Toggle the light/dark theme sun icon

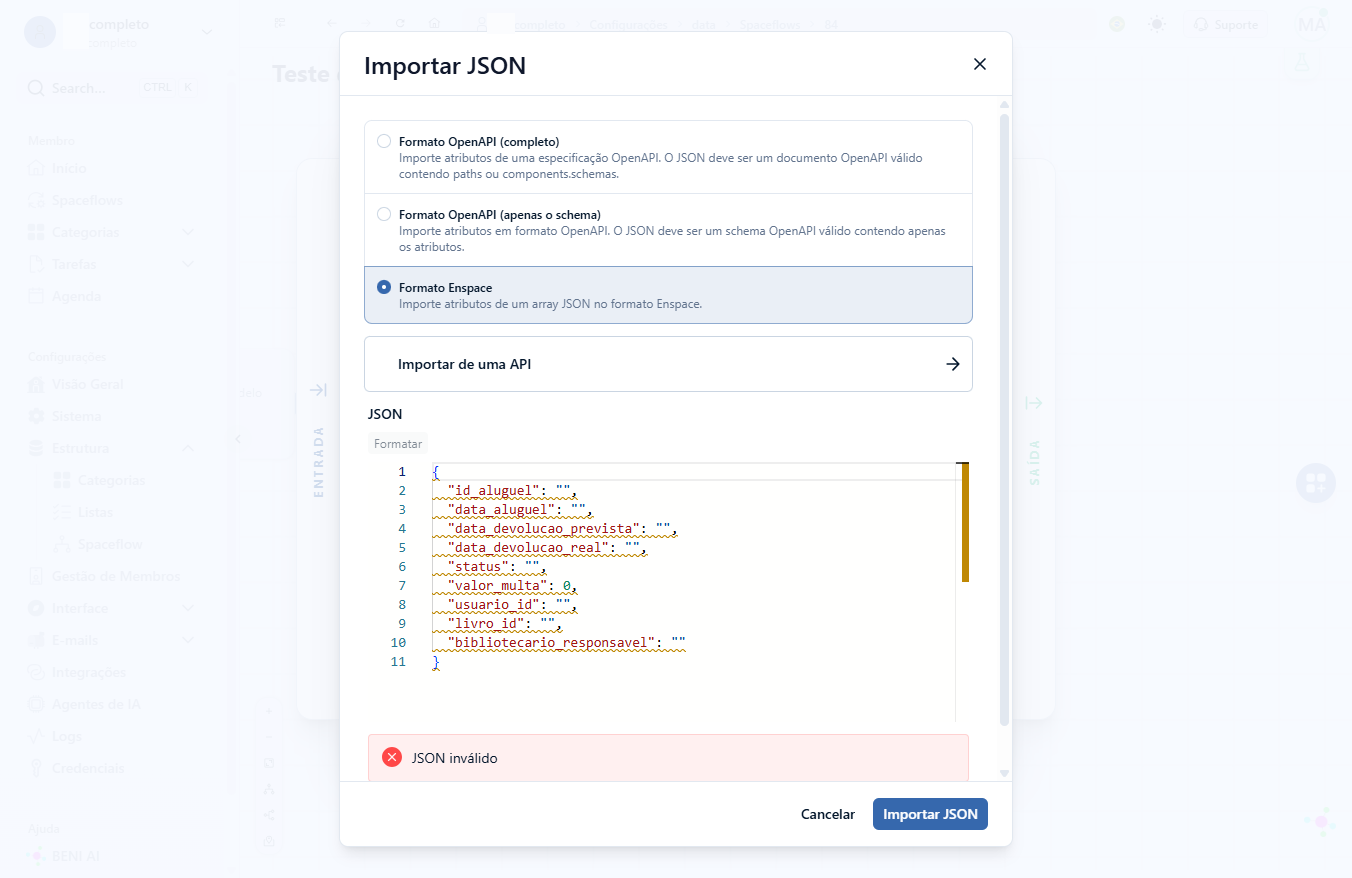(x=1157, y=24)
